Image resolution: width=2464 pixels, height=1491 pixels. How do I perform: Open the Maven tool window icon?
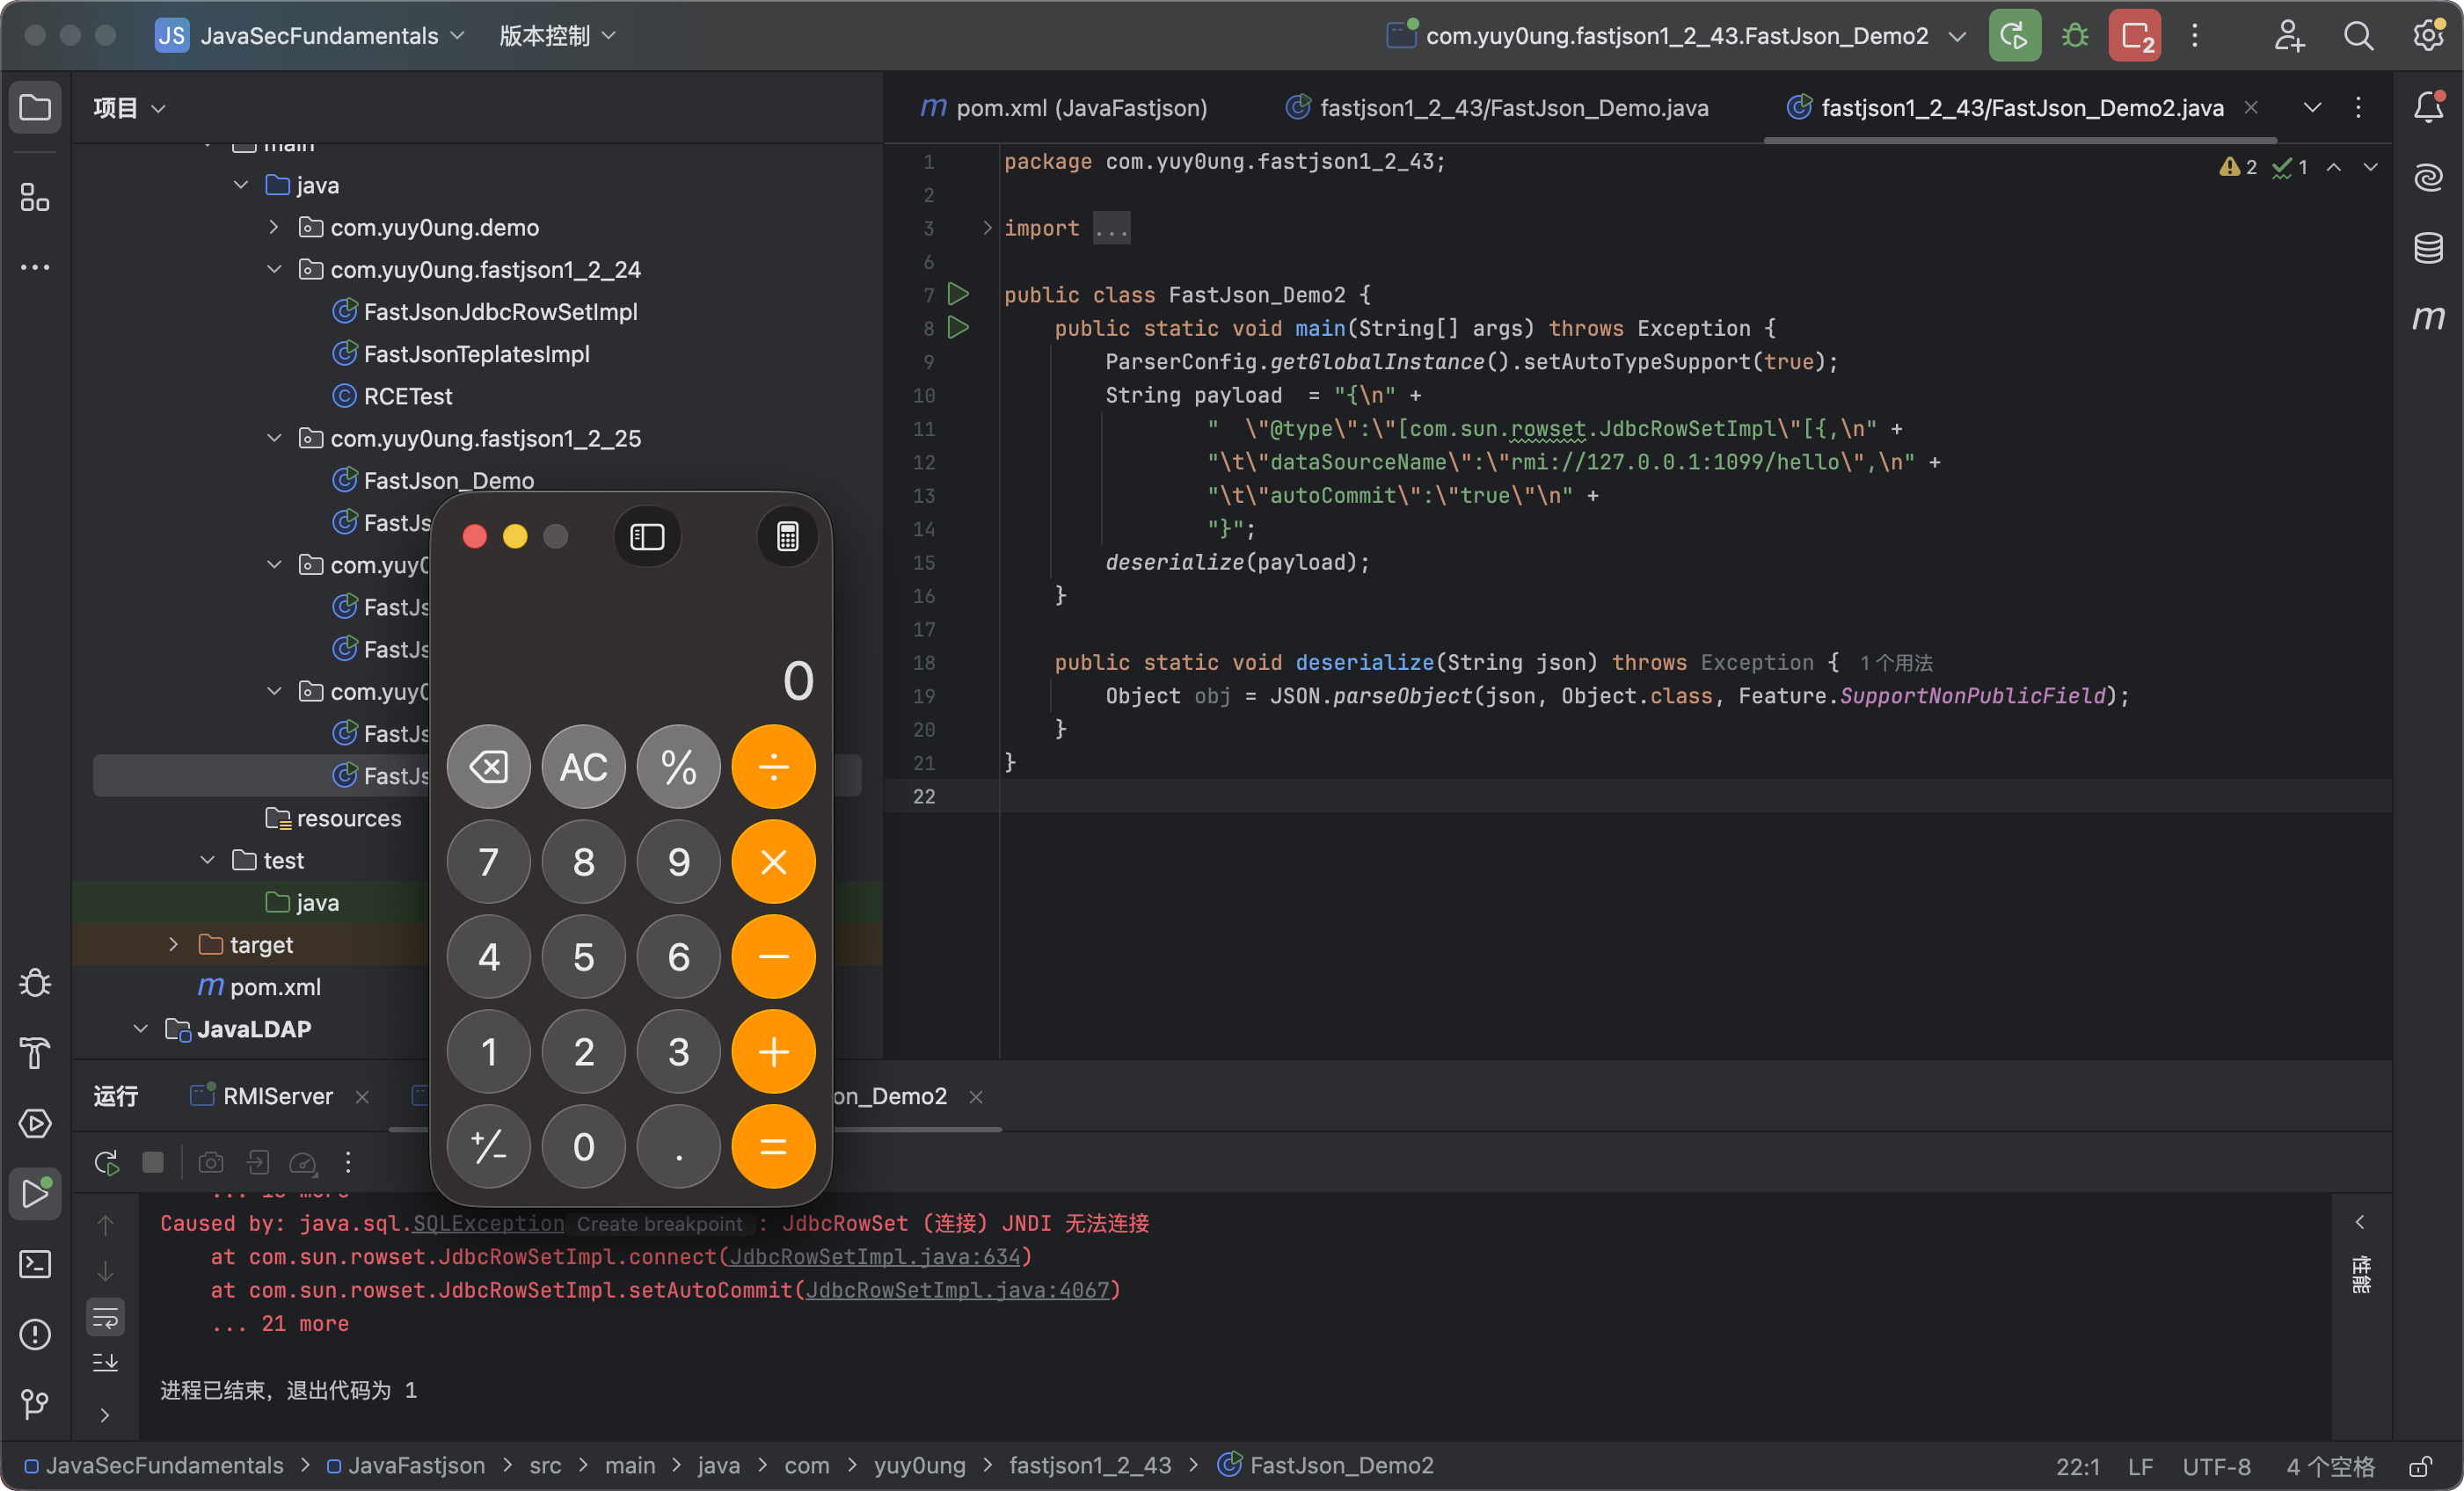[x=2428, y=318]
